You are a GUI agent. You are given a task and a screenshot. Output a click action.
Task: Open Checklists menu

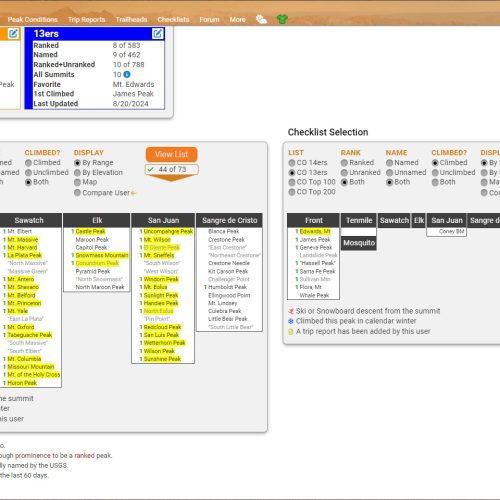coord(173,19)
